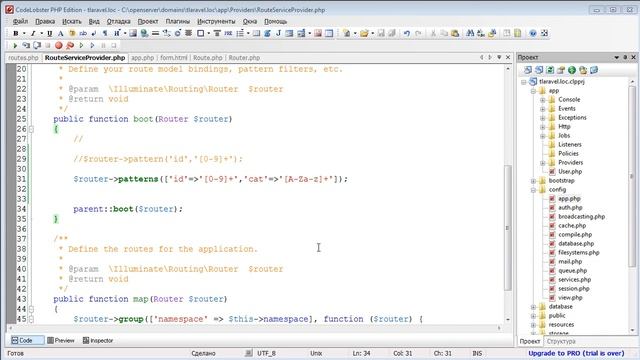The image size is (640, 360).
Task: Click the encoding icon beside UTF_8
Action: click(x=249, y=353)
